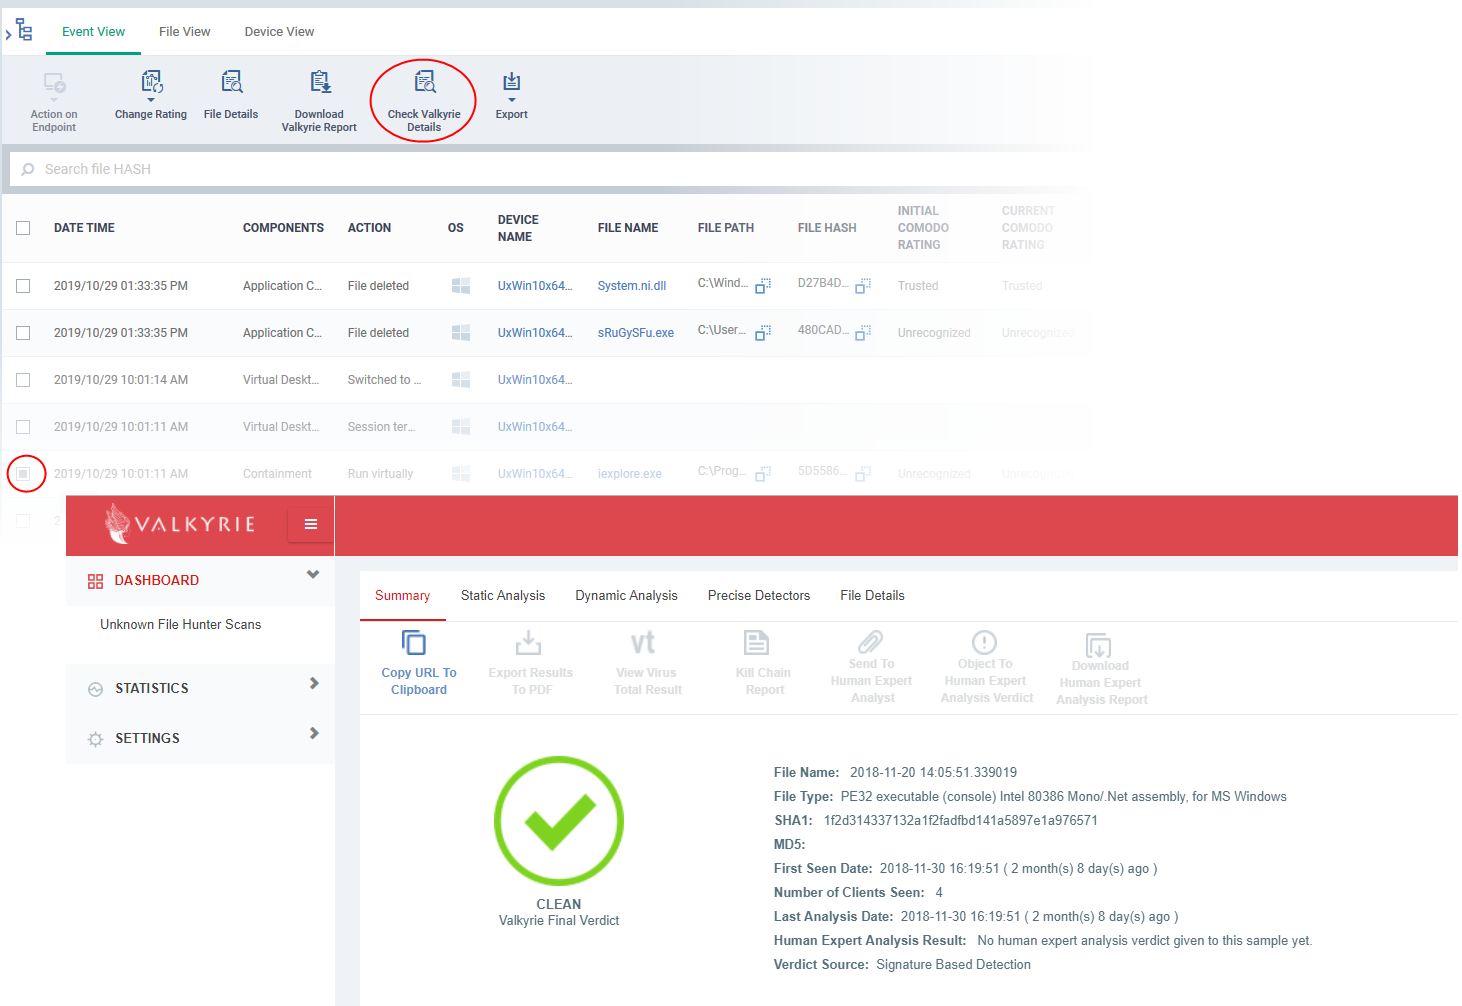Copy file hash D27B4D in first row
The image size is (1462, 1006).
863,286
